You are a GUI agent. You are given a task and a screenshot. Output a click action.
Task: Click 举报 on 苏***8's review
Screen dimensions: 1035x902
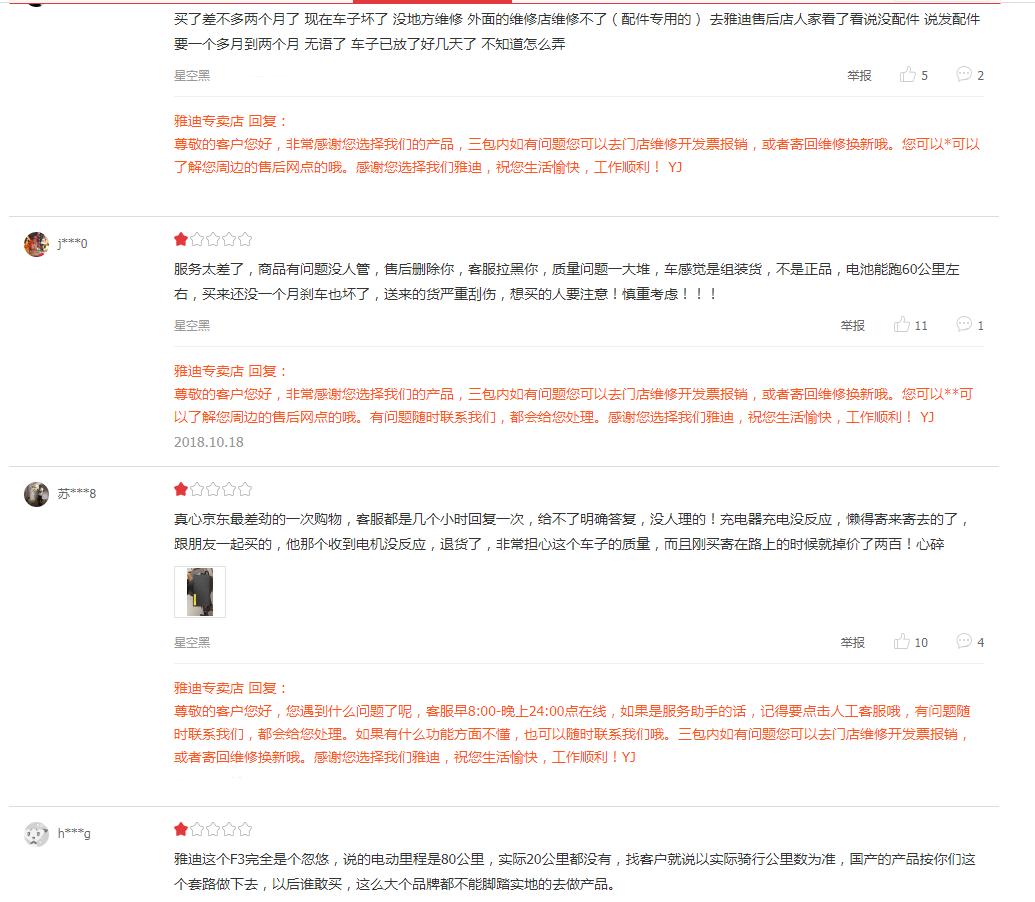click(851, 642)
